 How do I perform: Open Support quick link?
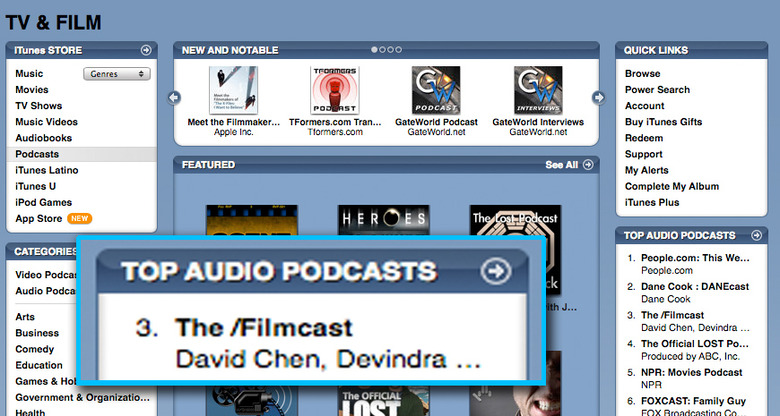(644, 154)
